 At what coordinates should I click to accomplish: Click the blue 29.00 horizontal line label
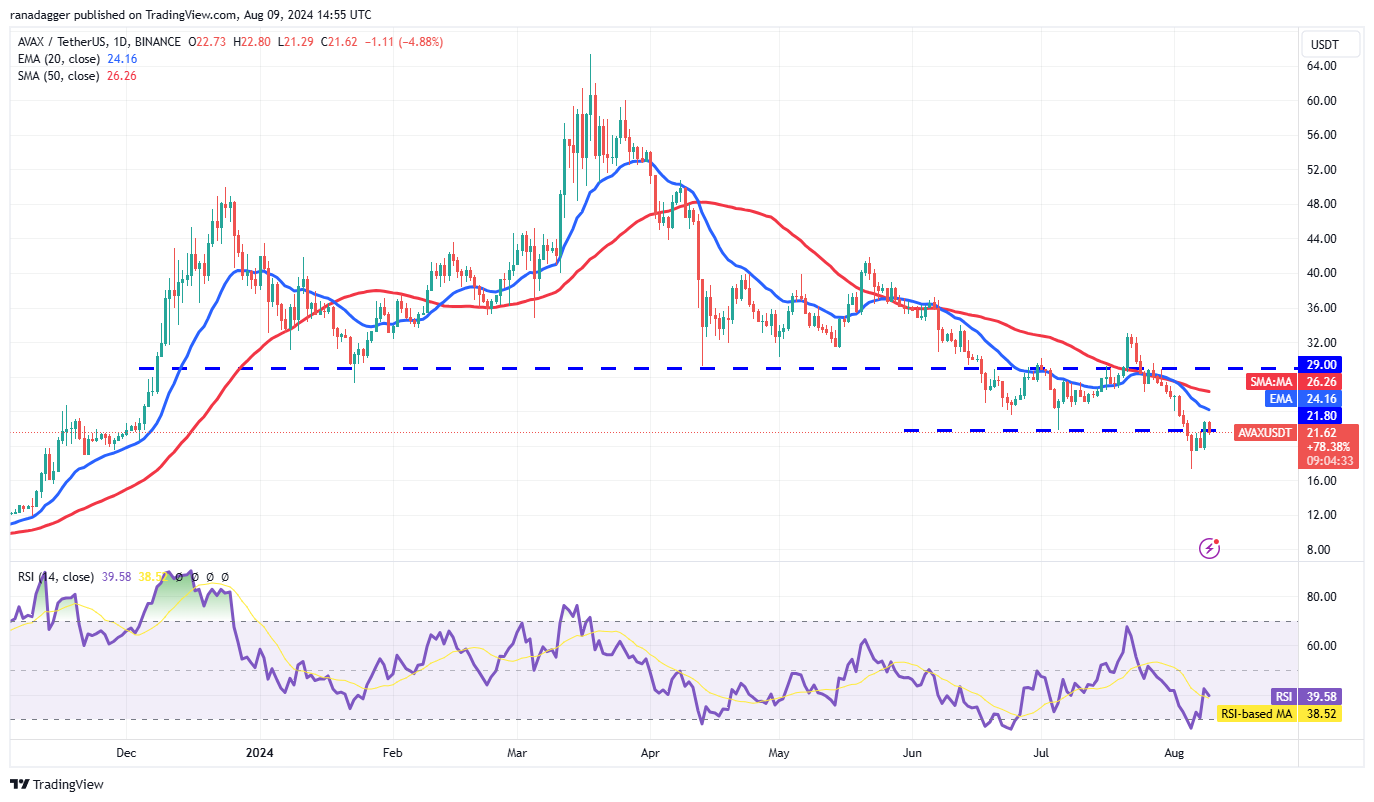[x=1321, y=365]
